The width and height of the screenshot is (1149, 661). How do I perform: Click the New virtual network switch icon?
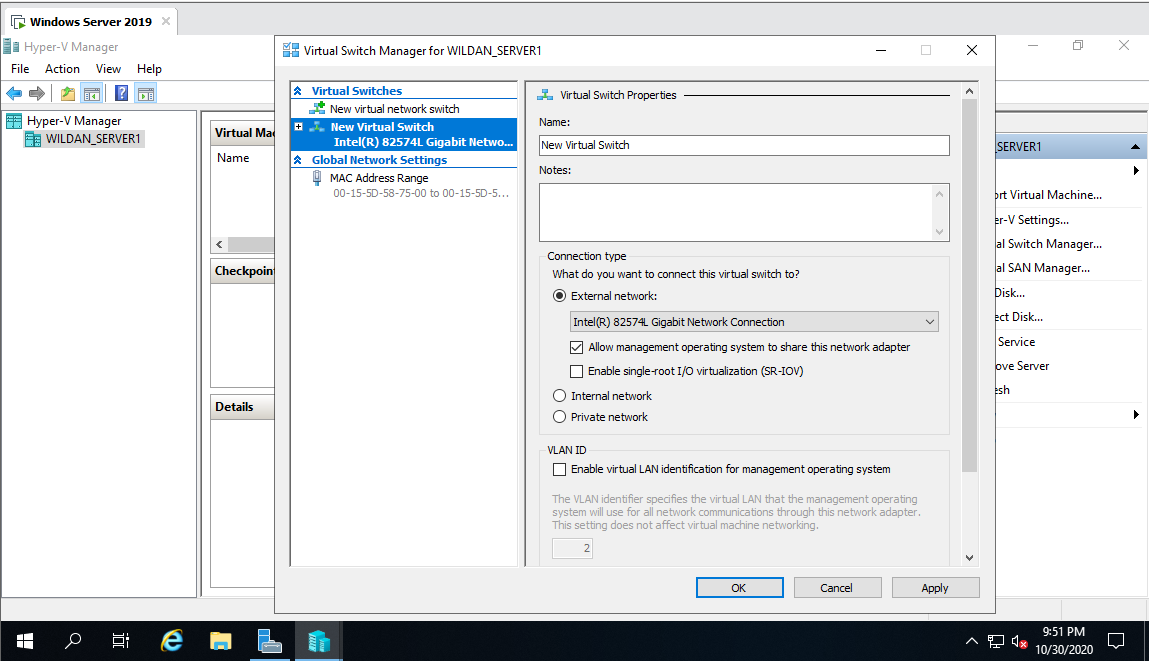pos(317,108)
